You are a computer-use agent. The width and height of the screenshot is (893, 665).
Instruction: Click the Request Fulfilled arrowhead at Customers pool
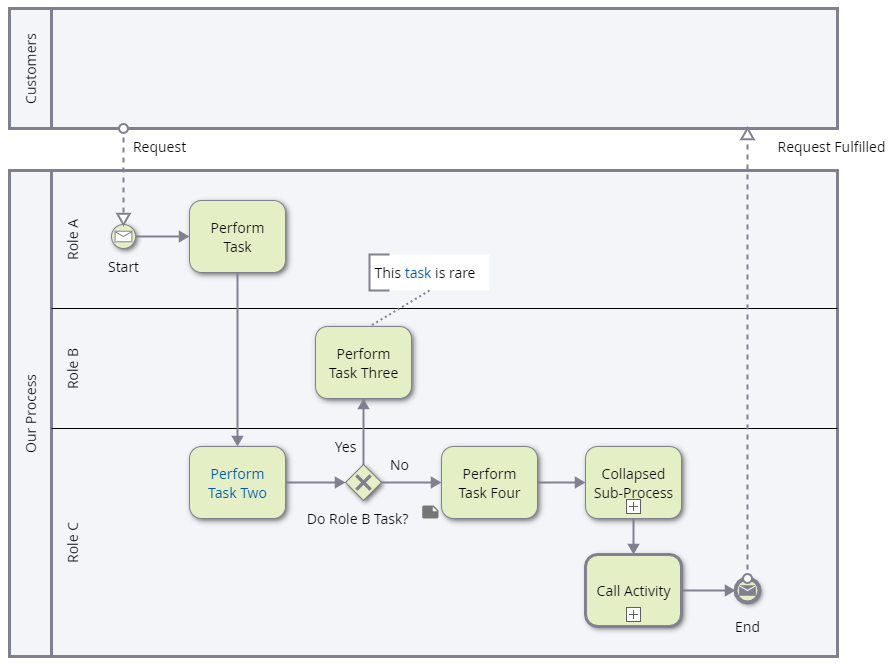[746, 134]
